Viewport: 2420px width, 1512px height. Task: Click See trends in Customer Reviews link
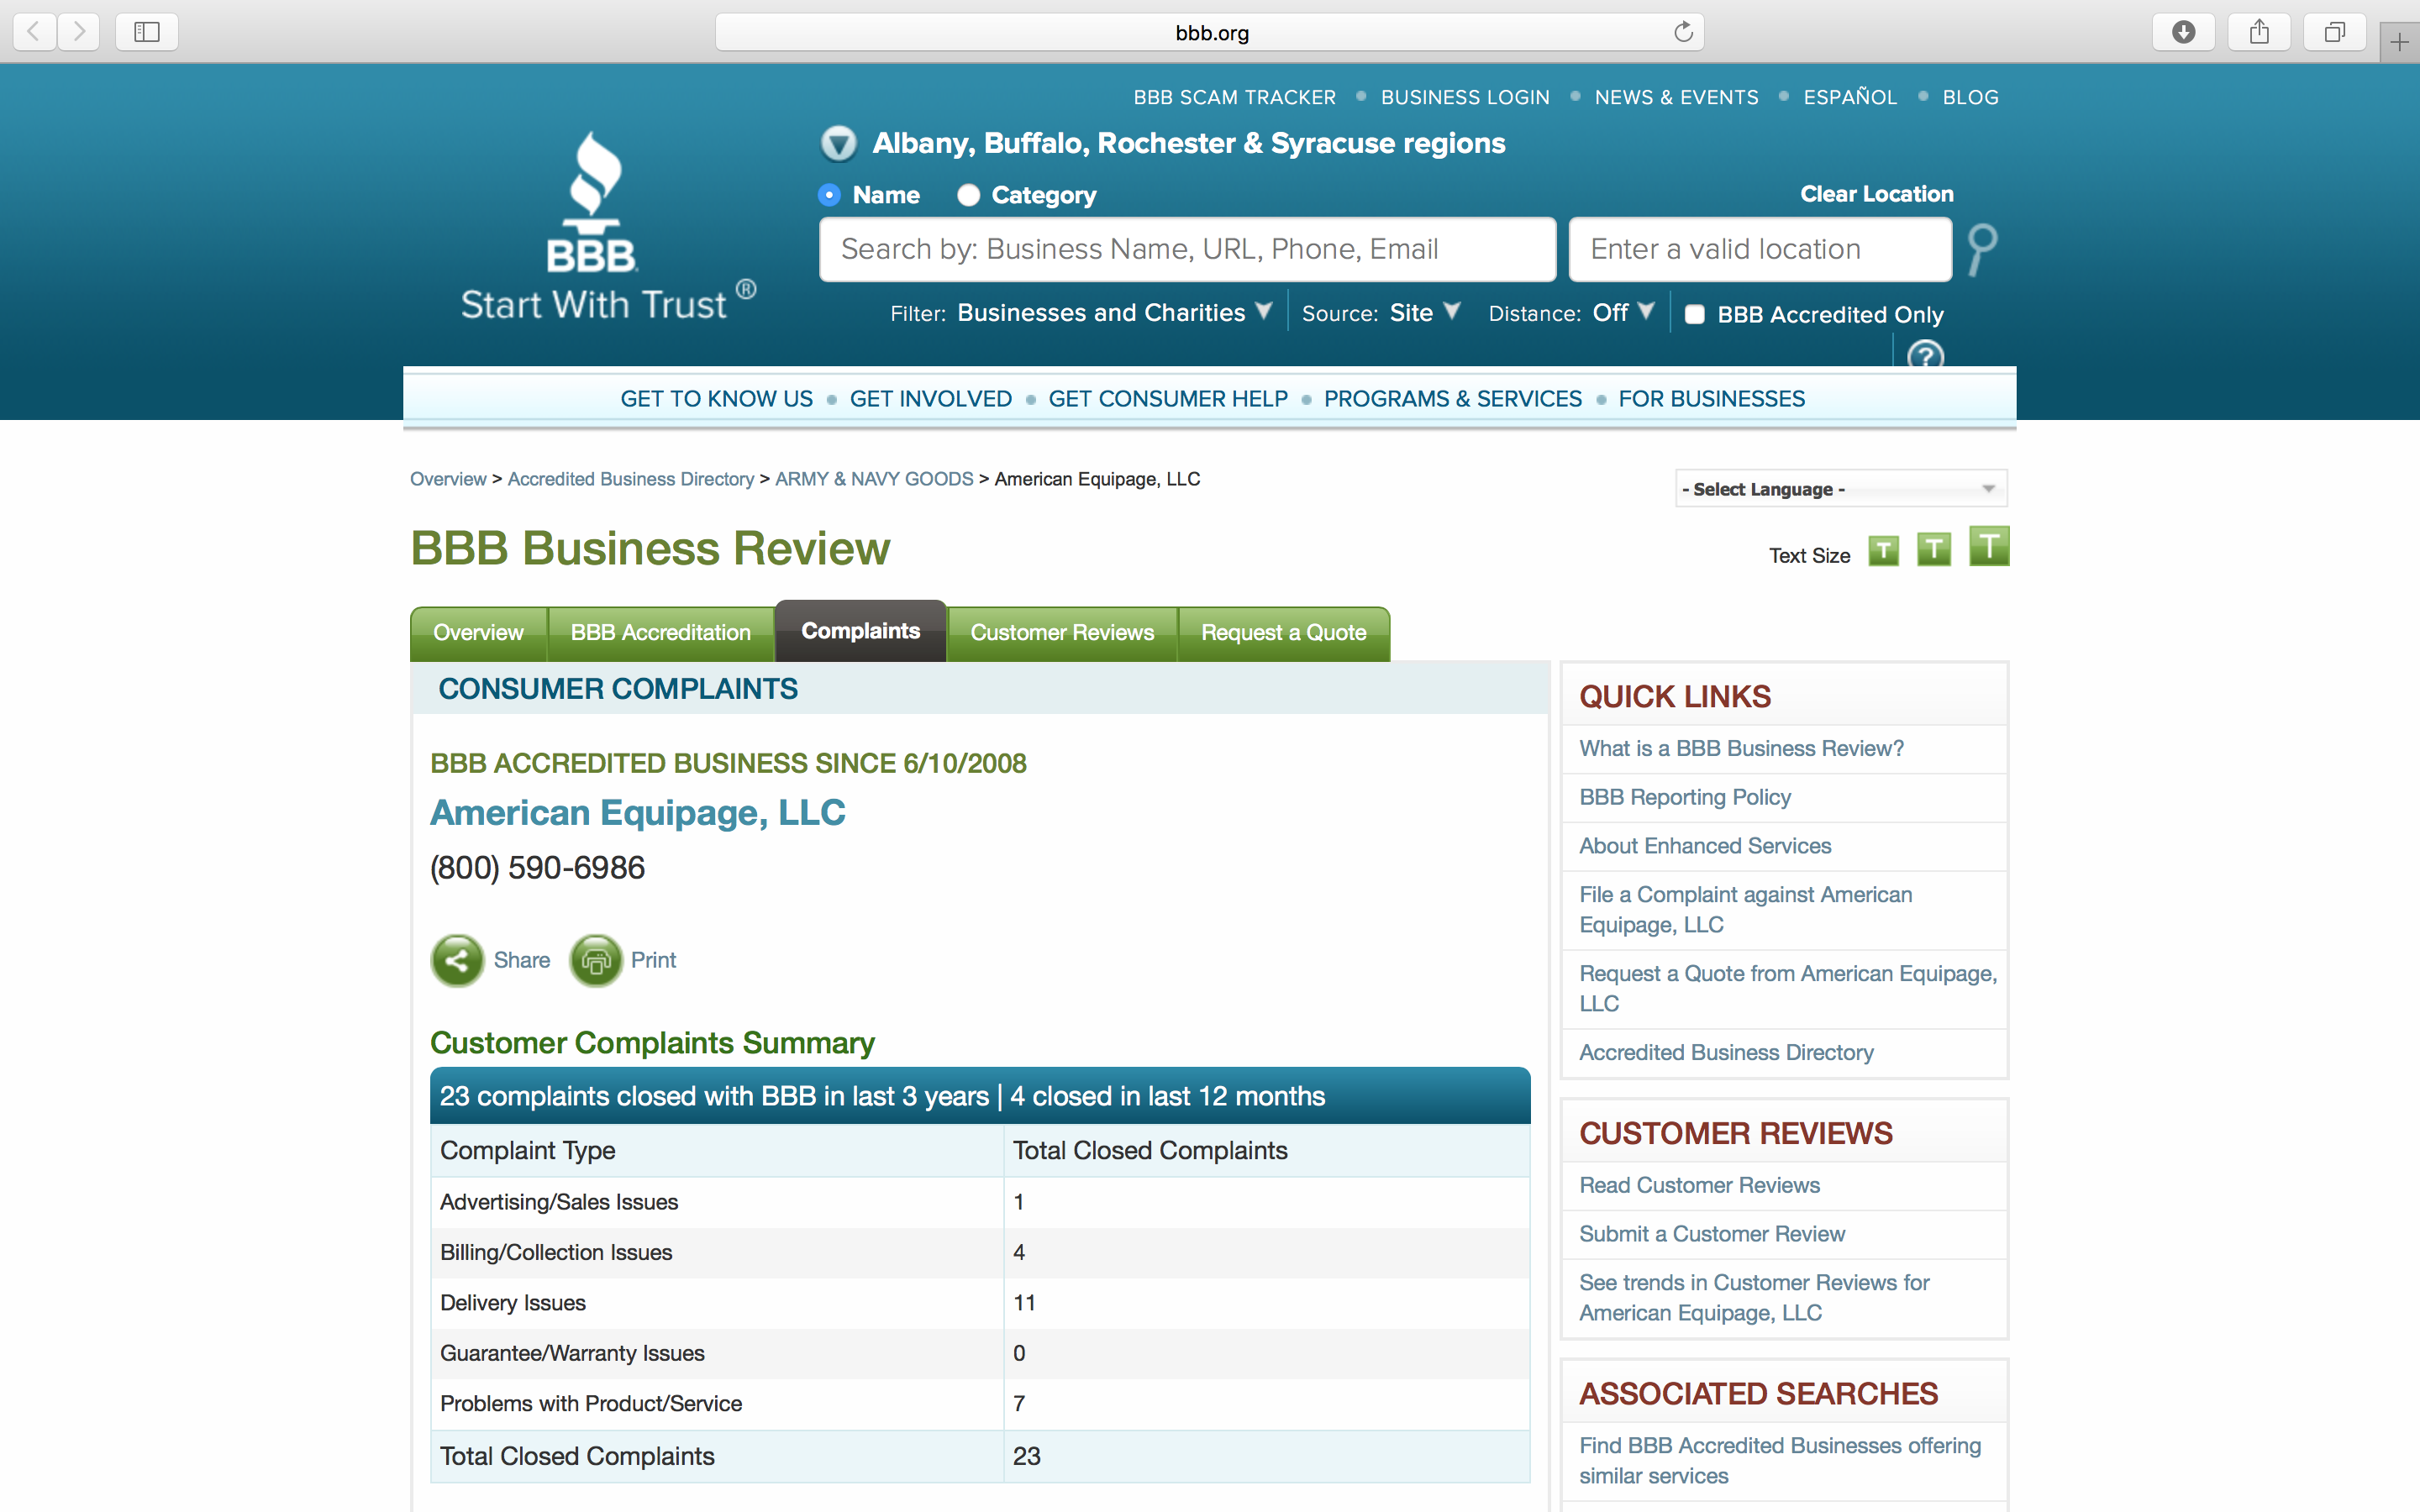coord(1754,1297)
